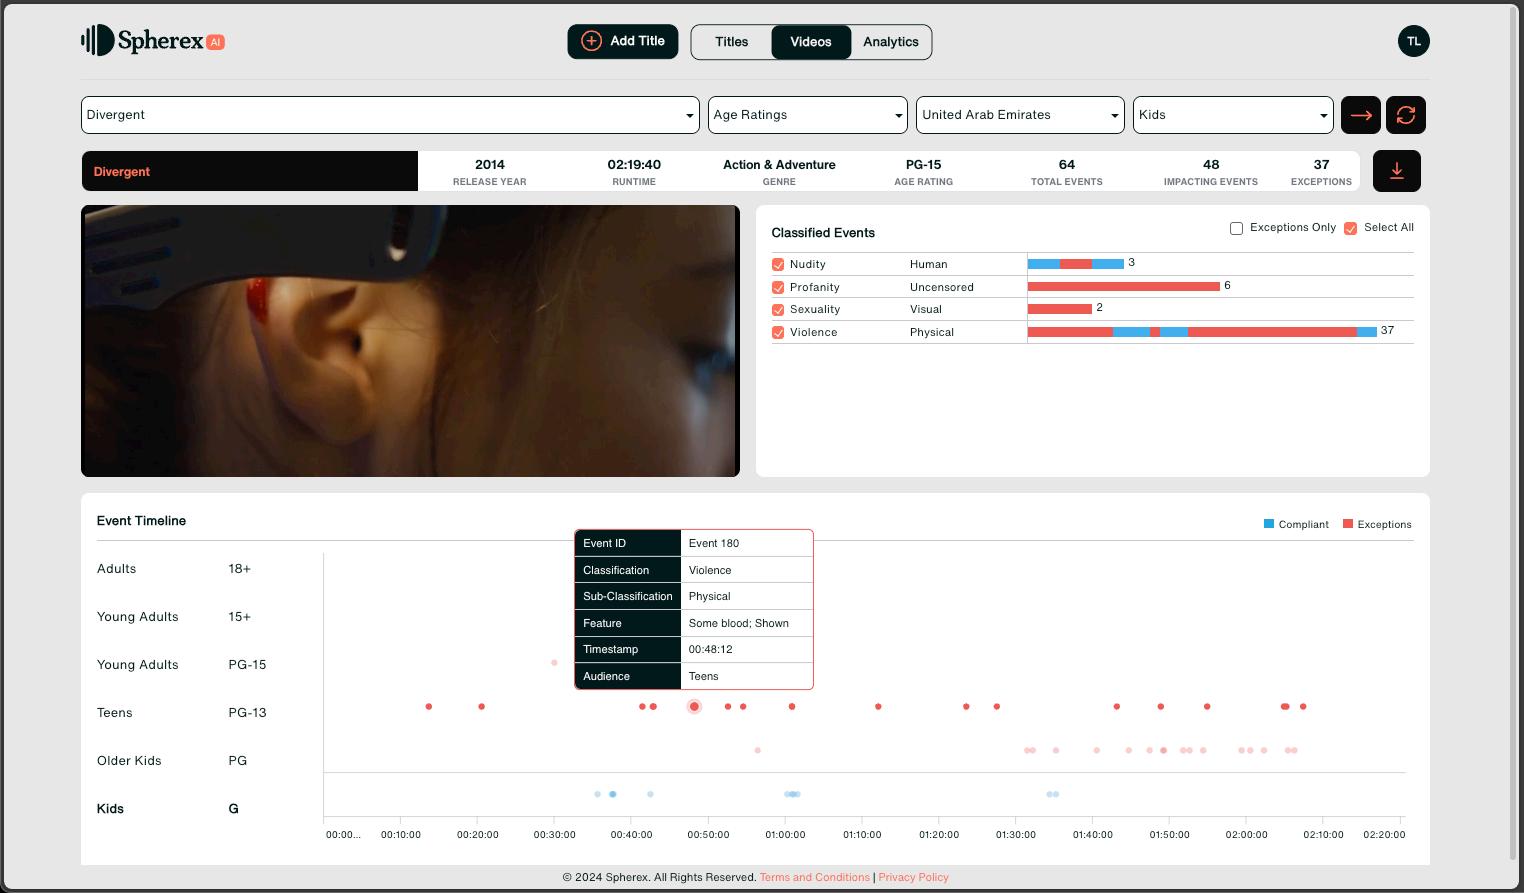The height and width of the screenshot is (893, 1524).
Task: Click the Sexuality Visual red bar
Action: pos(1060,309)
